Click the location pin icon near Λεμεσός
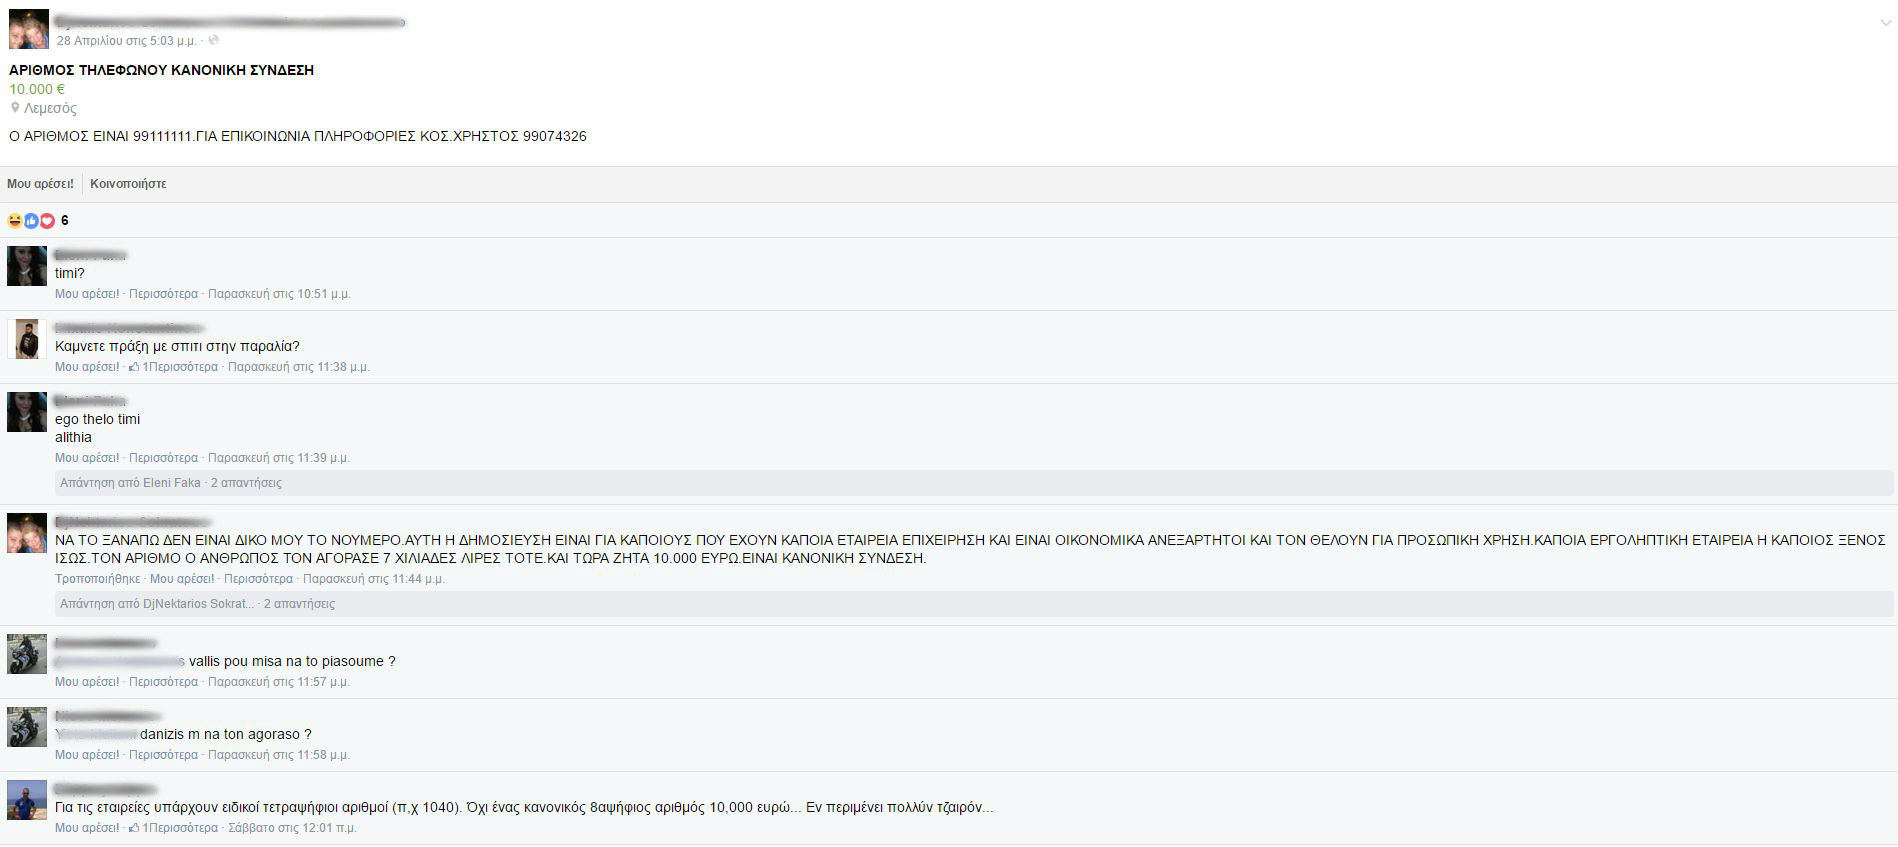 [15, 108]
